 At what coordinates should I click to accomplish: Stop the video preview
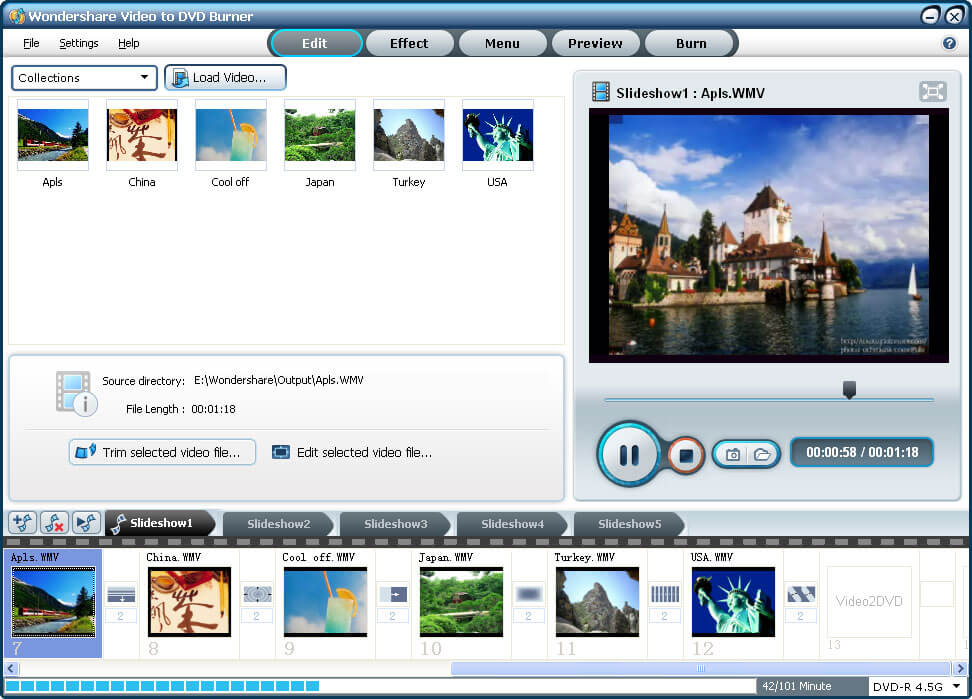click(x=686, y=455)
